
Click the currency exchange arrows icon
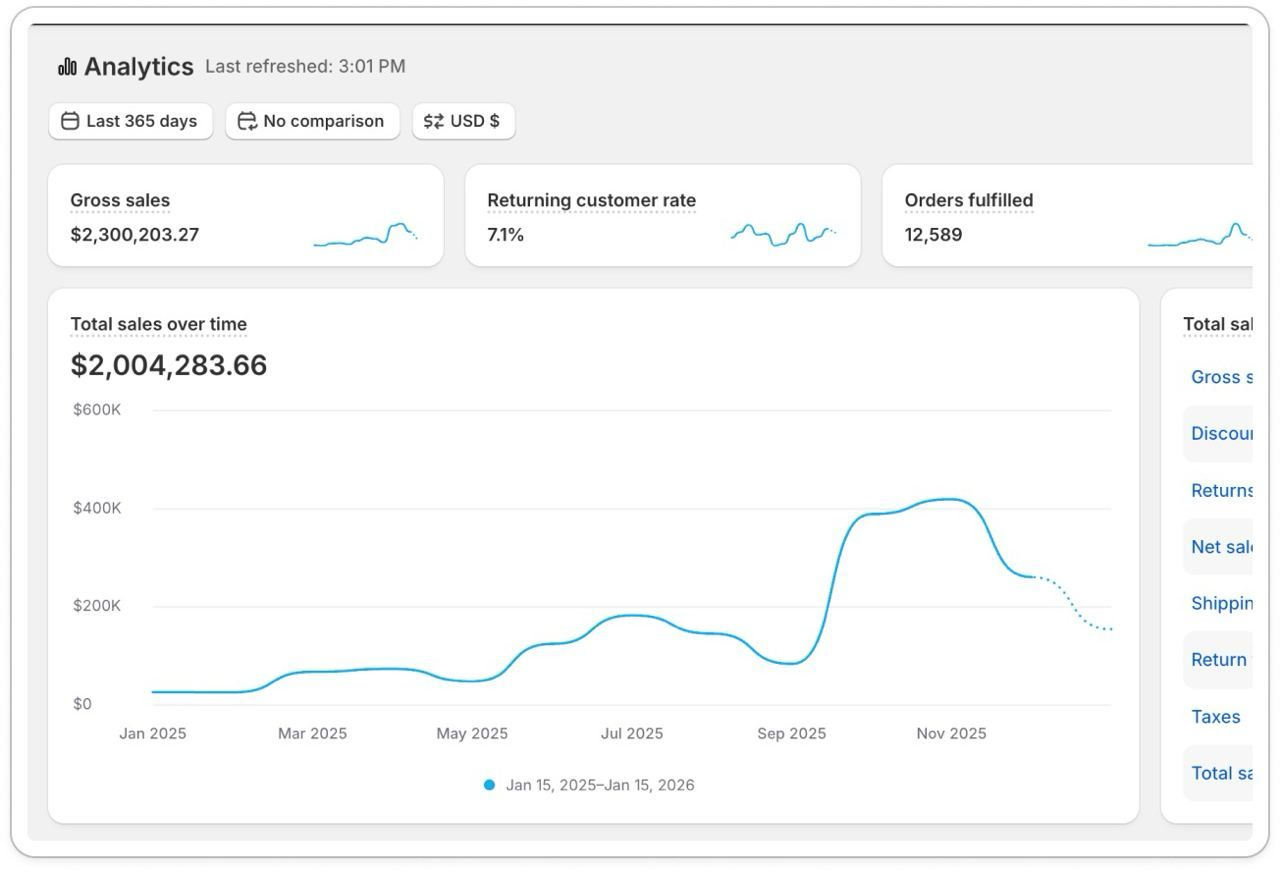tap(433, 121)
